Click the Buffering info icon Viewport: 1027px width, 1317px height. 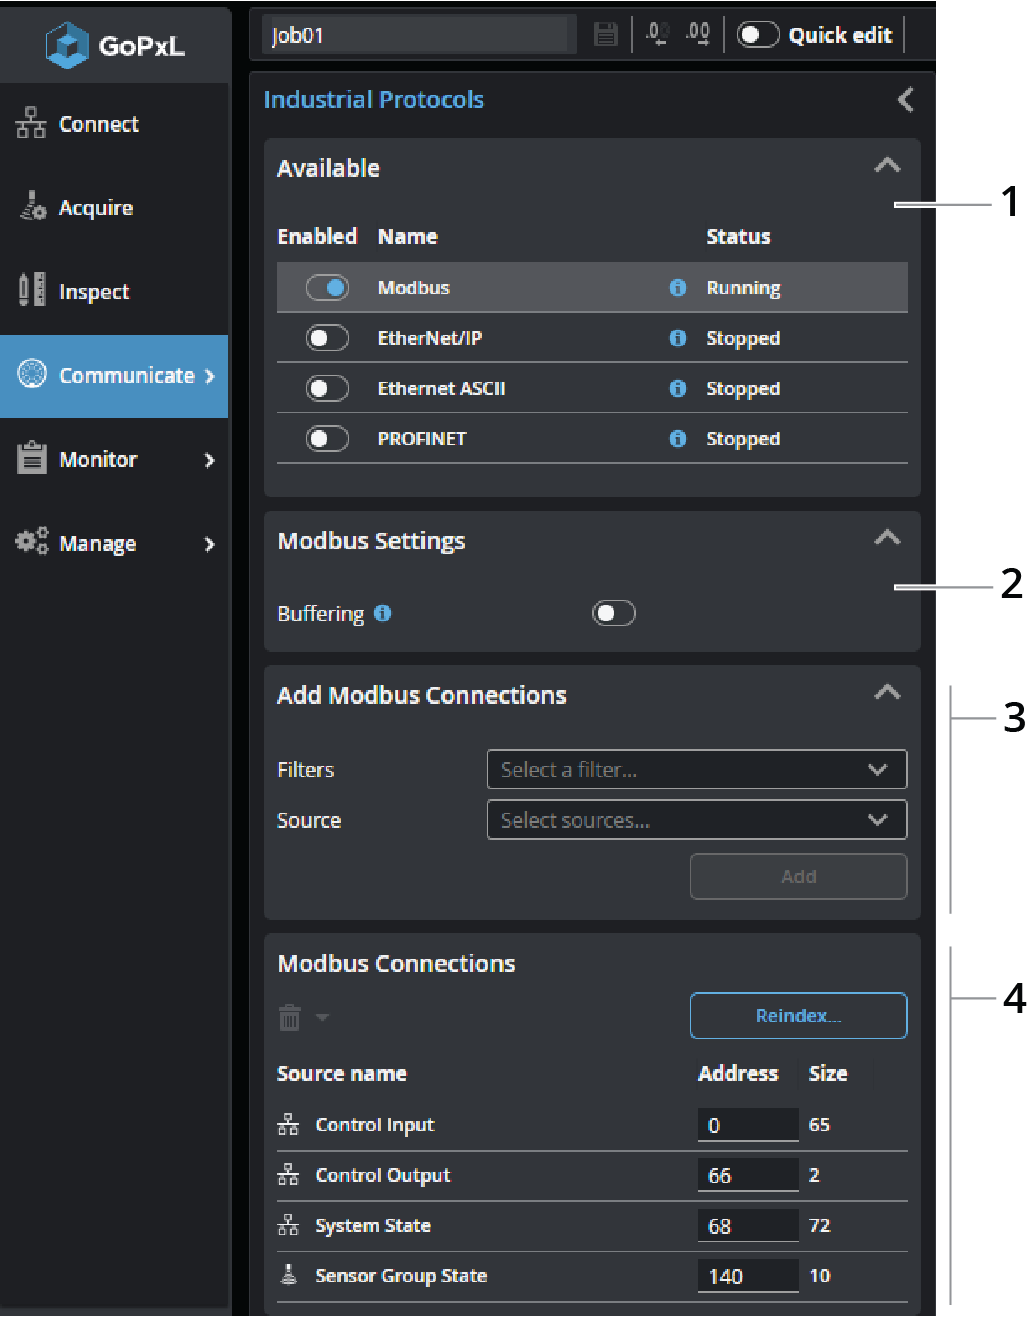pos(383,613)
